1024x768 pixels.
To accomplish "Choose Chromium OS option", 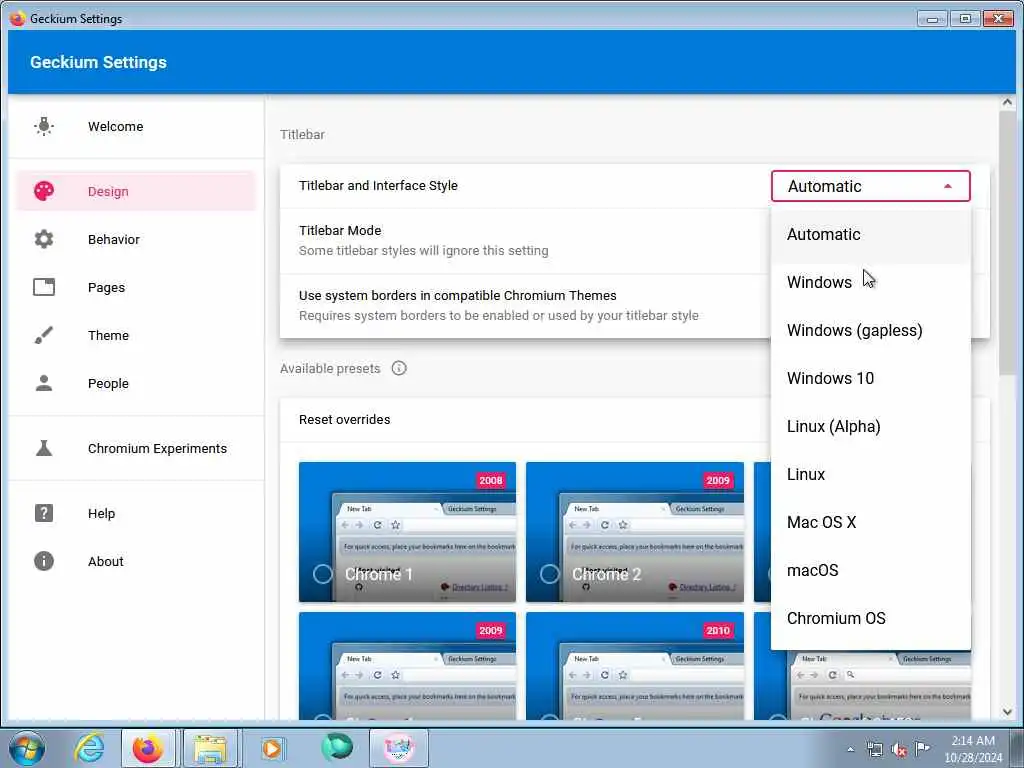I will pos(871,618).
